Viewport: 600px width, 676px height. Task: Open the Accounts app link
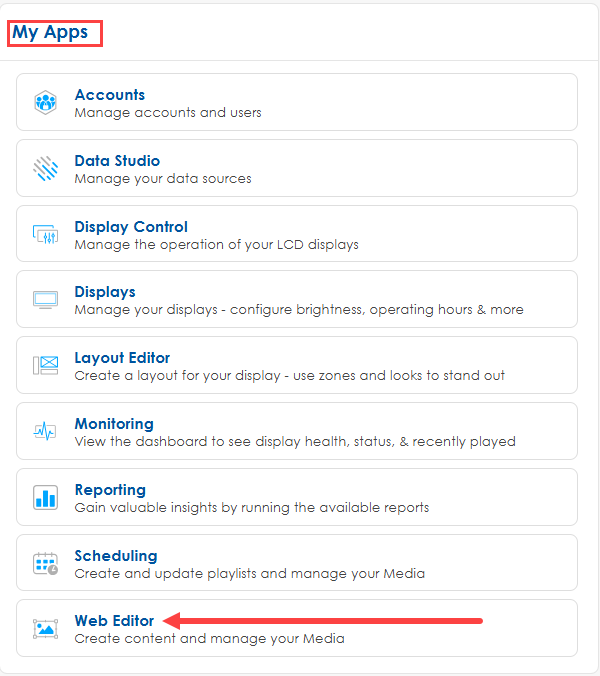109,95
